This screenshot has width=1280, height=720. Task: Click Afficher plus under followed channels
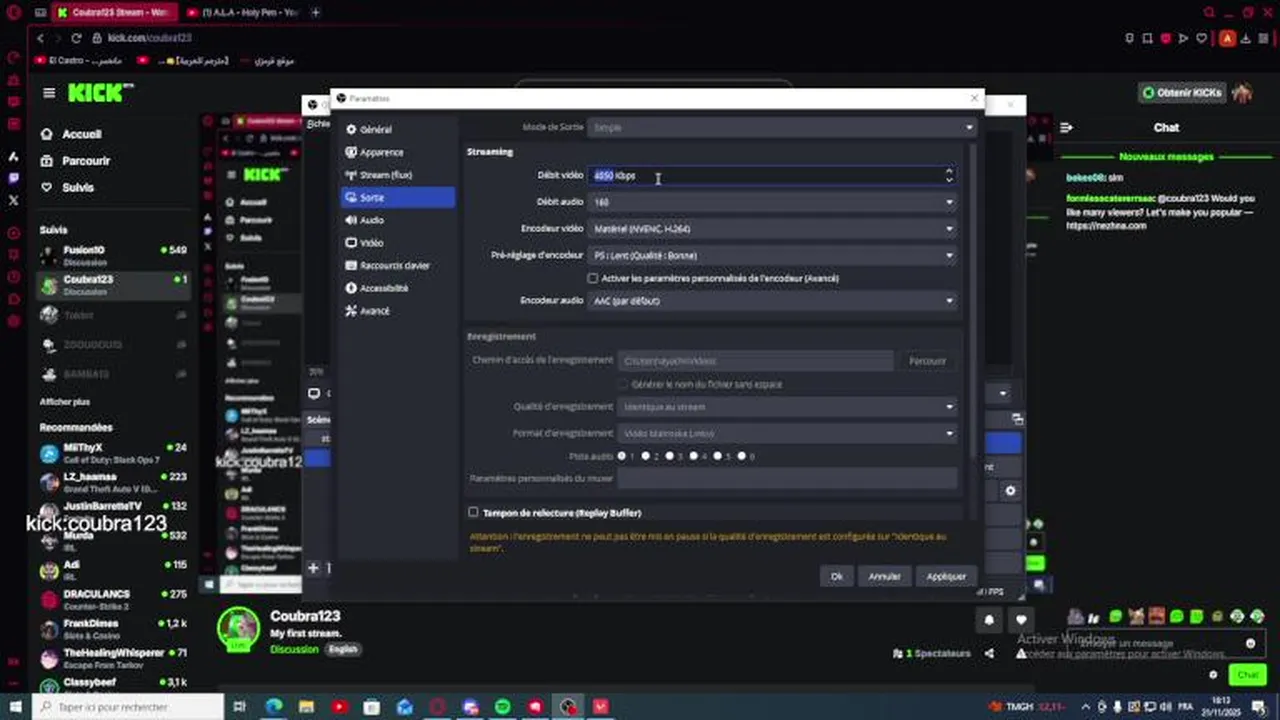coord(65,401)
